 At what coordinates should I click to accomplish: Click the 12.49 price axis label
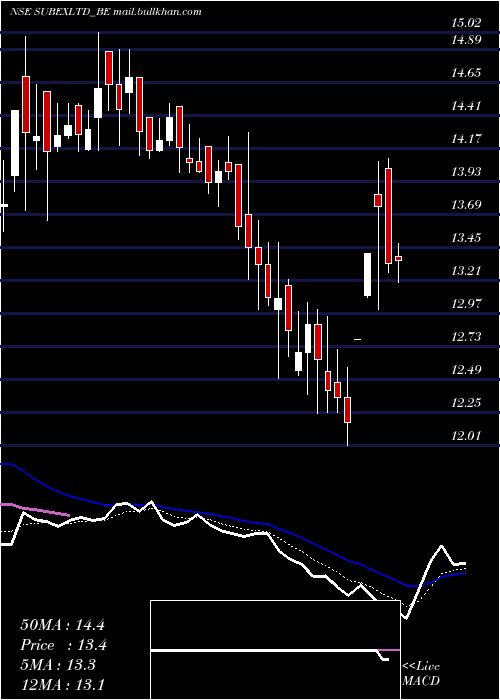click(466, 370)
